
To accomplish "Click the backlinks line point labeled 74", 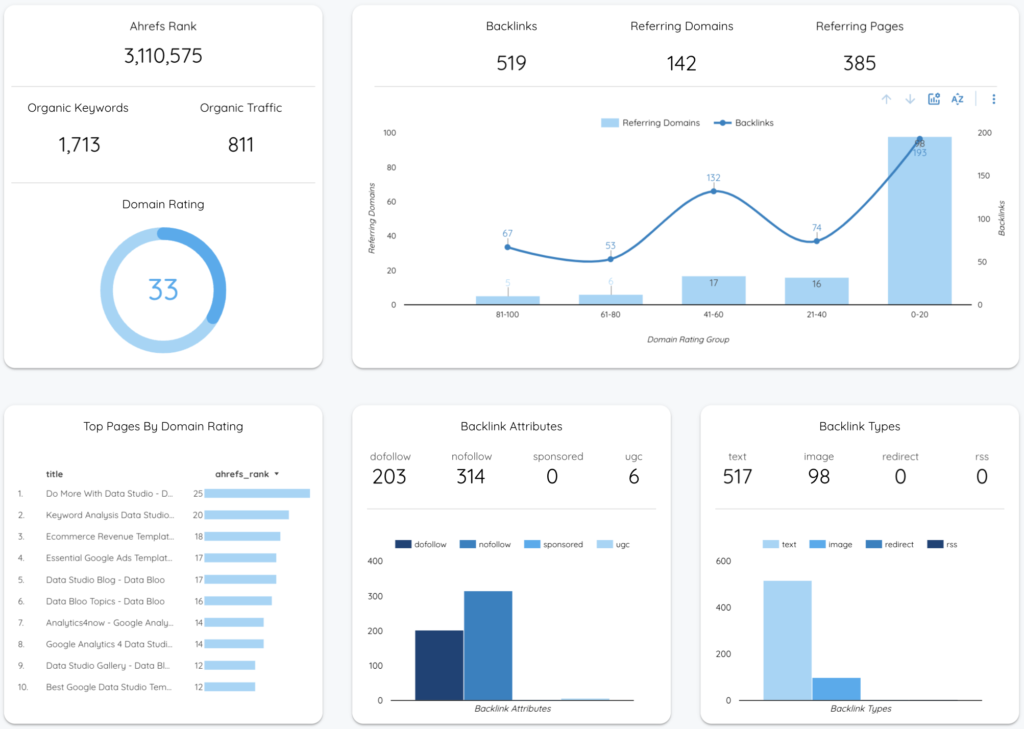I will (816, 241).
